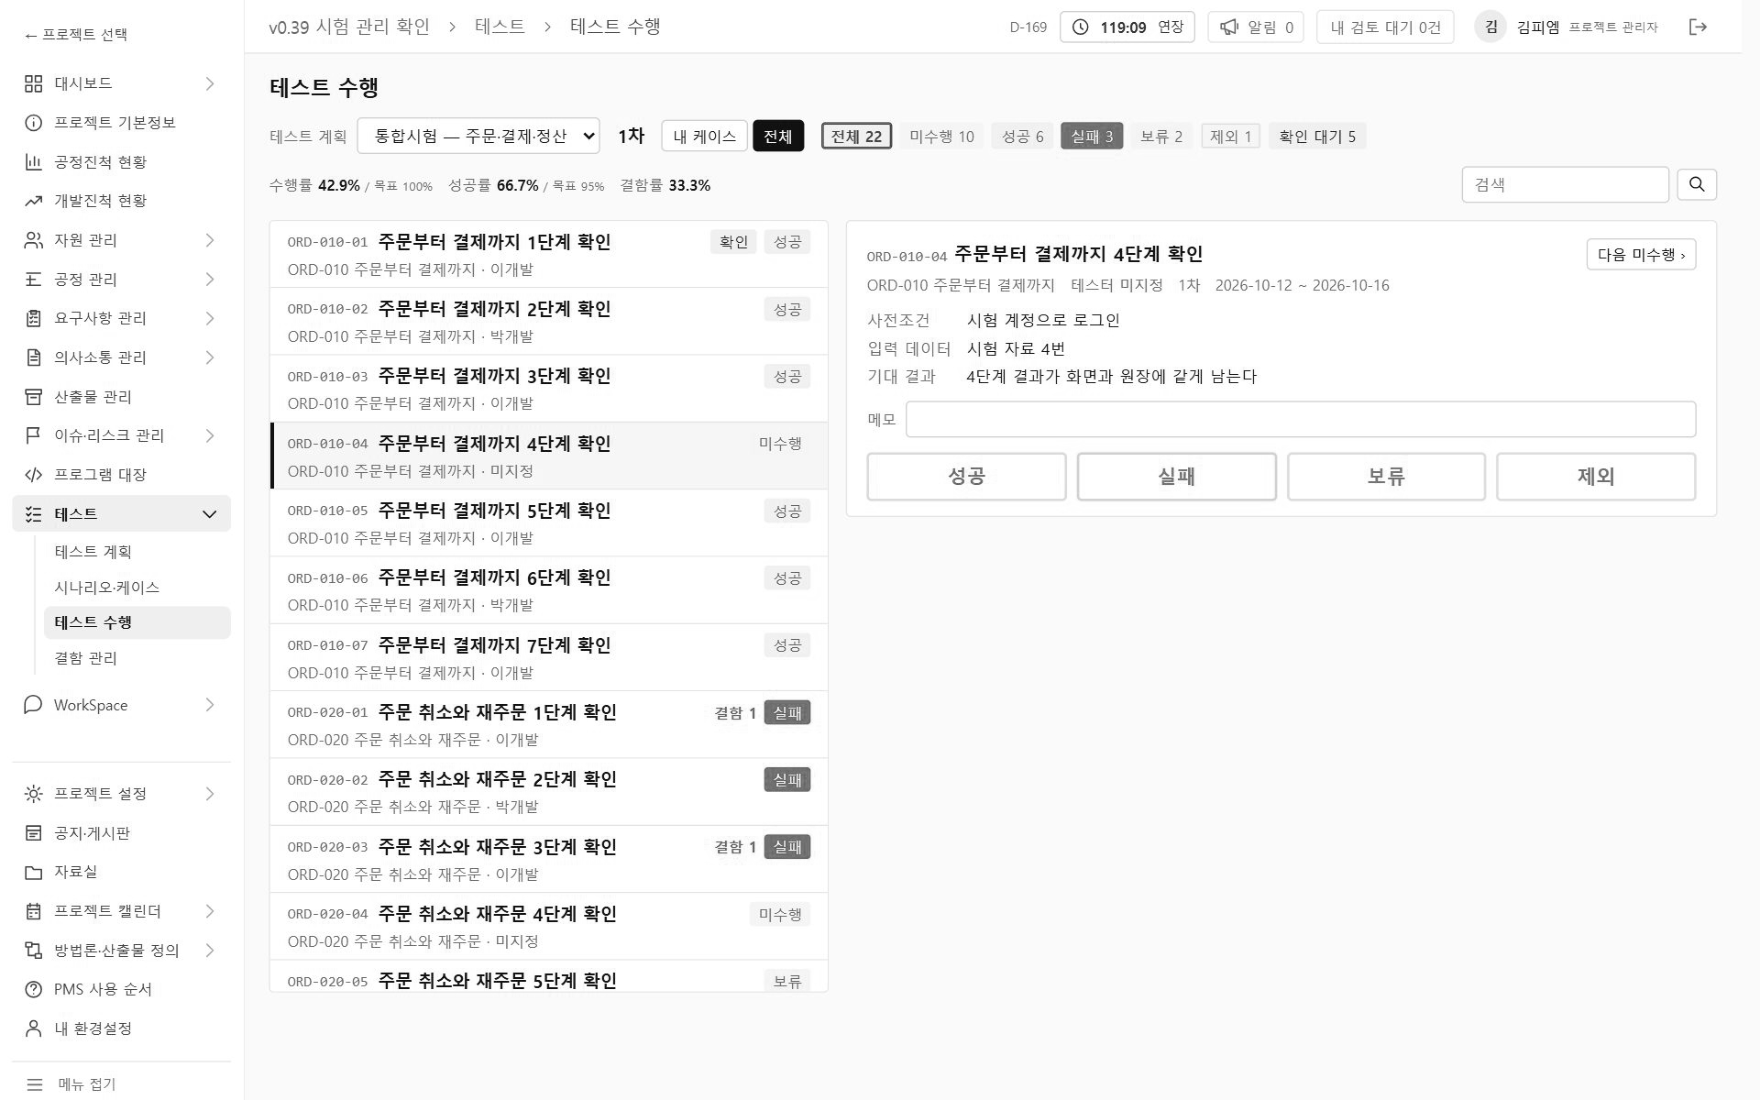Click the WorkSpace chat bubble icon
The height and width of the screenshot is (1100, 1760).
33,705
